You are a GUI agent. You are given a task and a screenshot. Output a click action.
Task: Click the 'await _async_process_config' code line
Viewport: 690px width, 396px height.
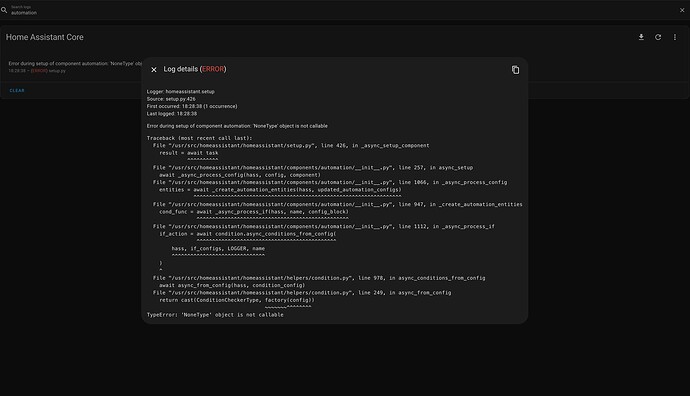240,175
